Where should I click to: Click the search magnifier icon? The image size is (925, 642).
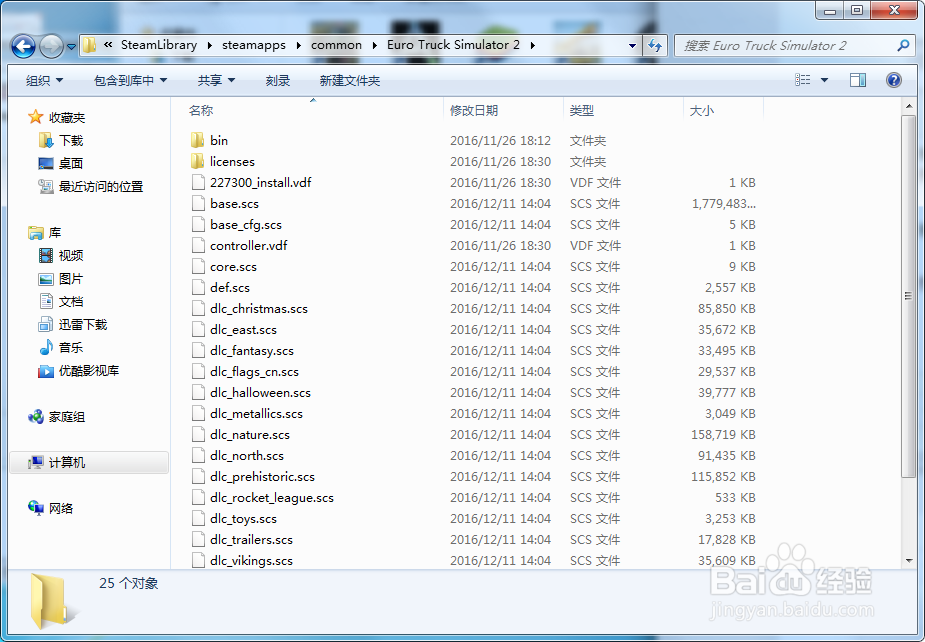coord(903,45)
